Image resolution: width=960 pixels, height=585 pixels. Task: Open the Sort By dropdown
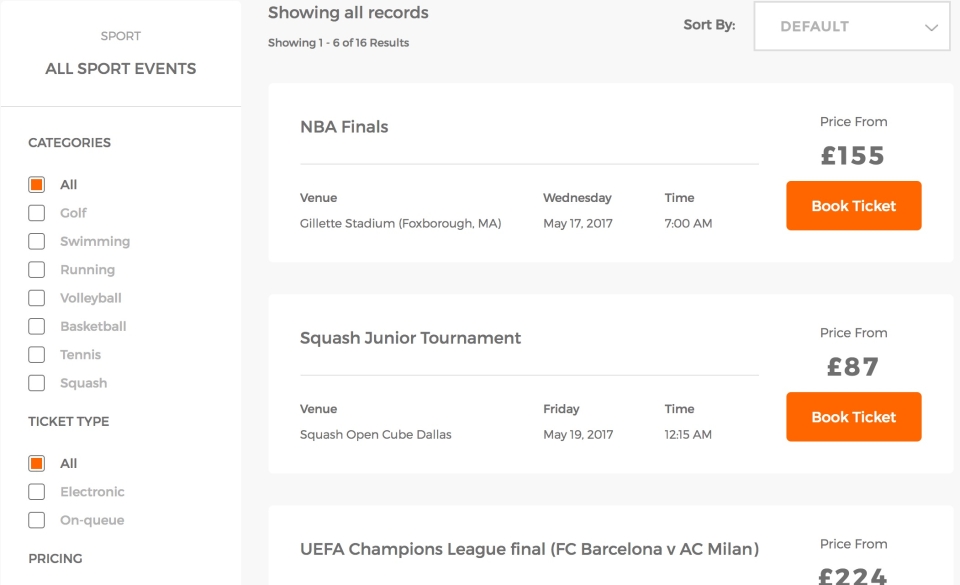coord(851,26)
